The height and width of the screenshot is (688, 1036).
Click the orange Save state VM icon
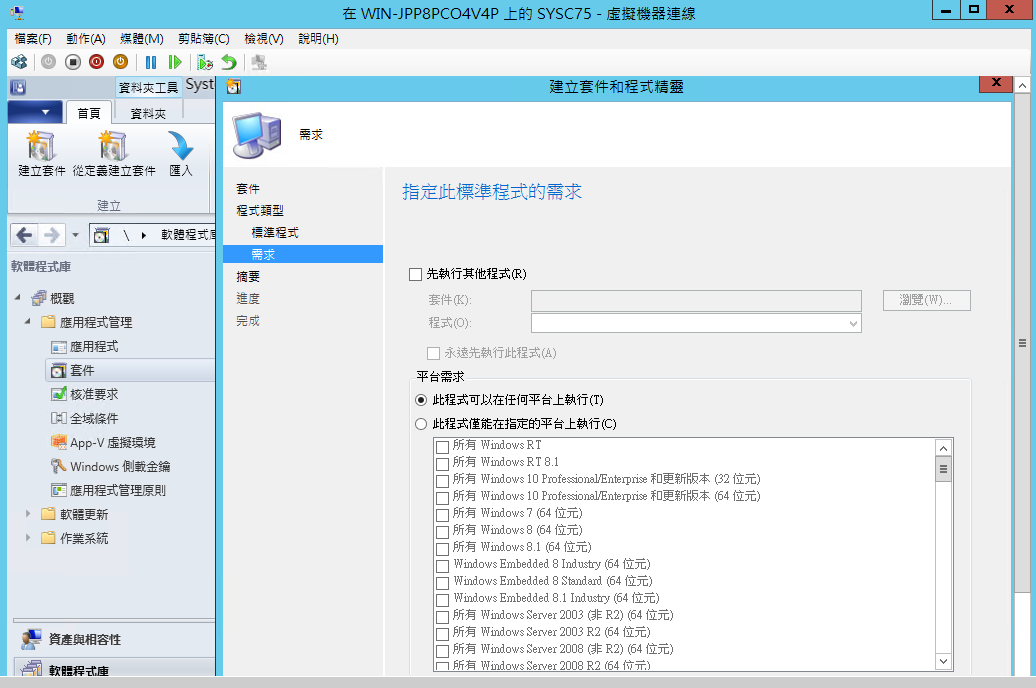[120, 62]
